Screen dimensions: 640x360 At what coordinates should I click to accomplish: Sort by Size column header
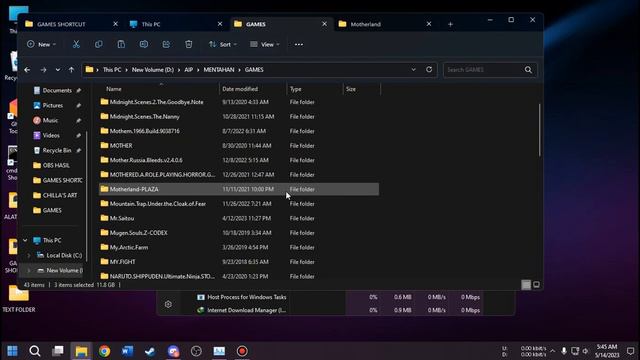351,89
